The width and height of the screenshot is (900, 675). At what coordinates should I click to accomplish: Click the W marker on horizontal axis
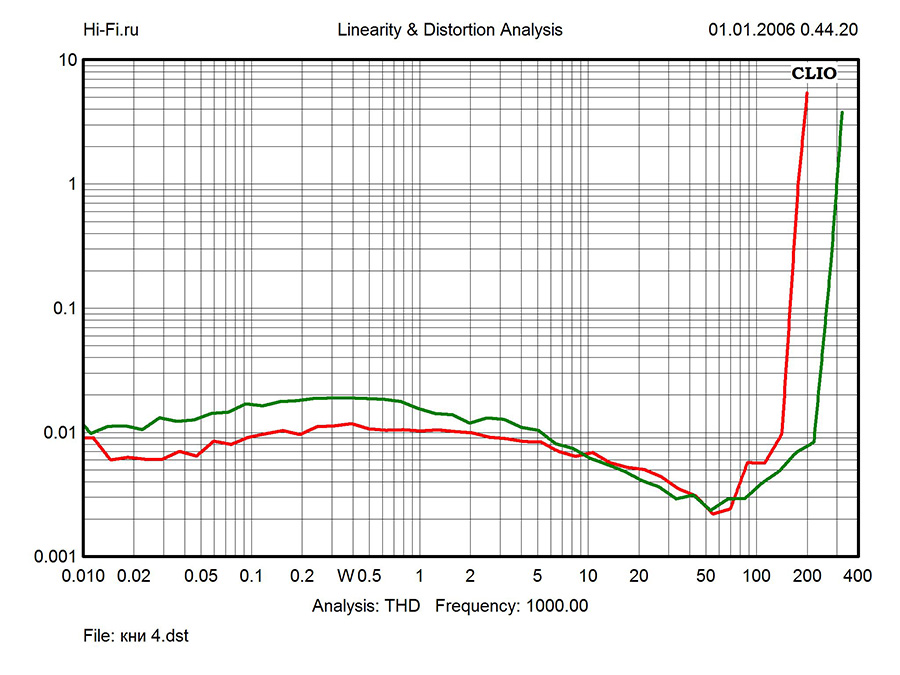pos(345,576)
